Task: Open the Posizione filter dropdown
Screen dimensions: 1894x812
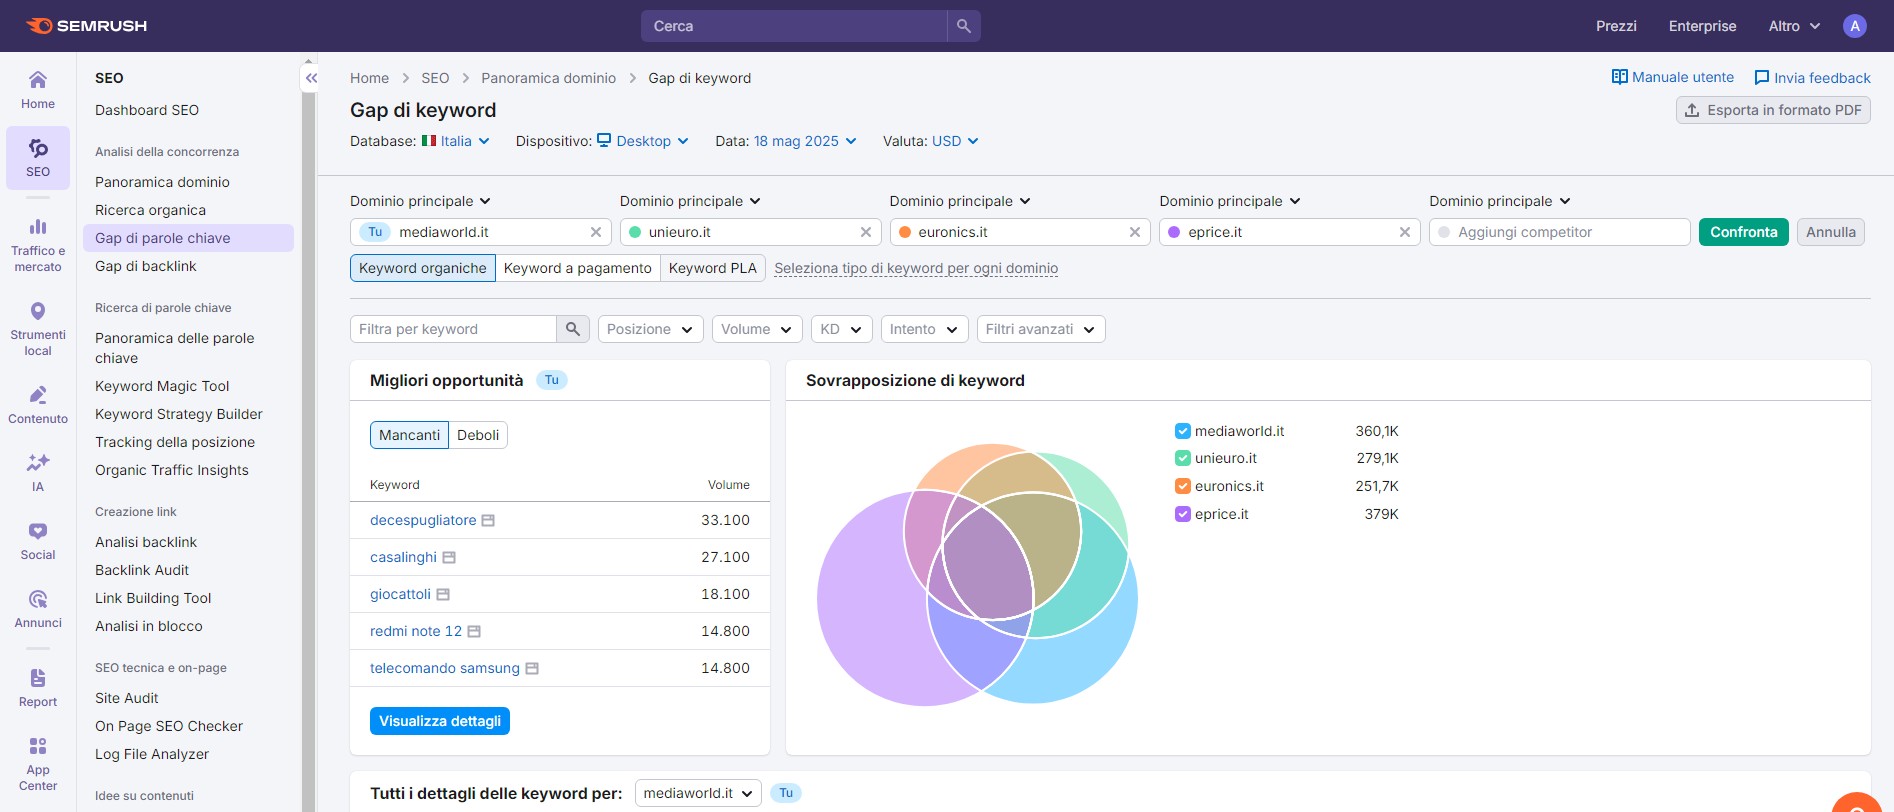Action: 651,329
